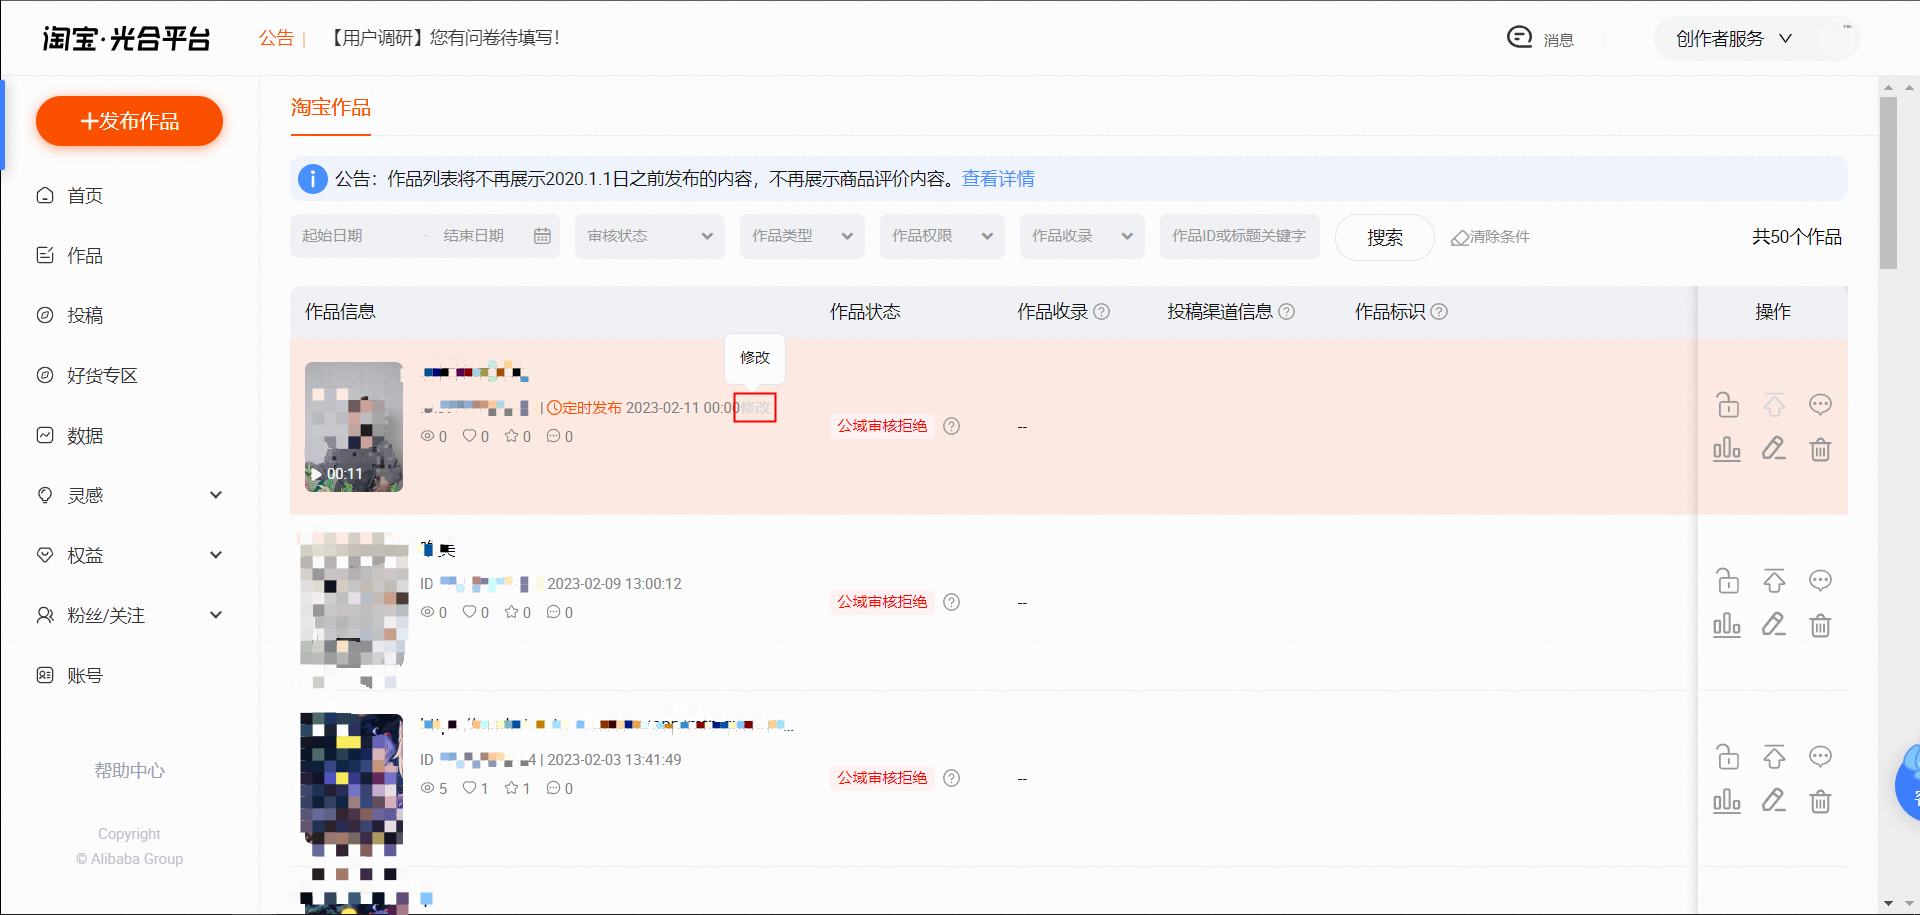Delete the 2023-02-03 13:41:49 work via trash icon
The height and width of the screenshot is (915, 1920).
(x=1820, y=801)
